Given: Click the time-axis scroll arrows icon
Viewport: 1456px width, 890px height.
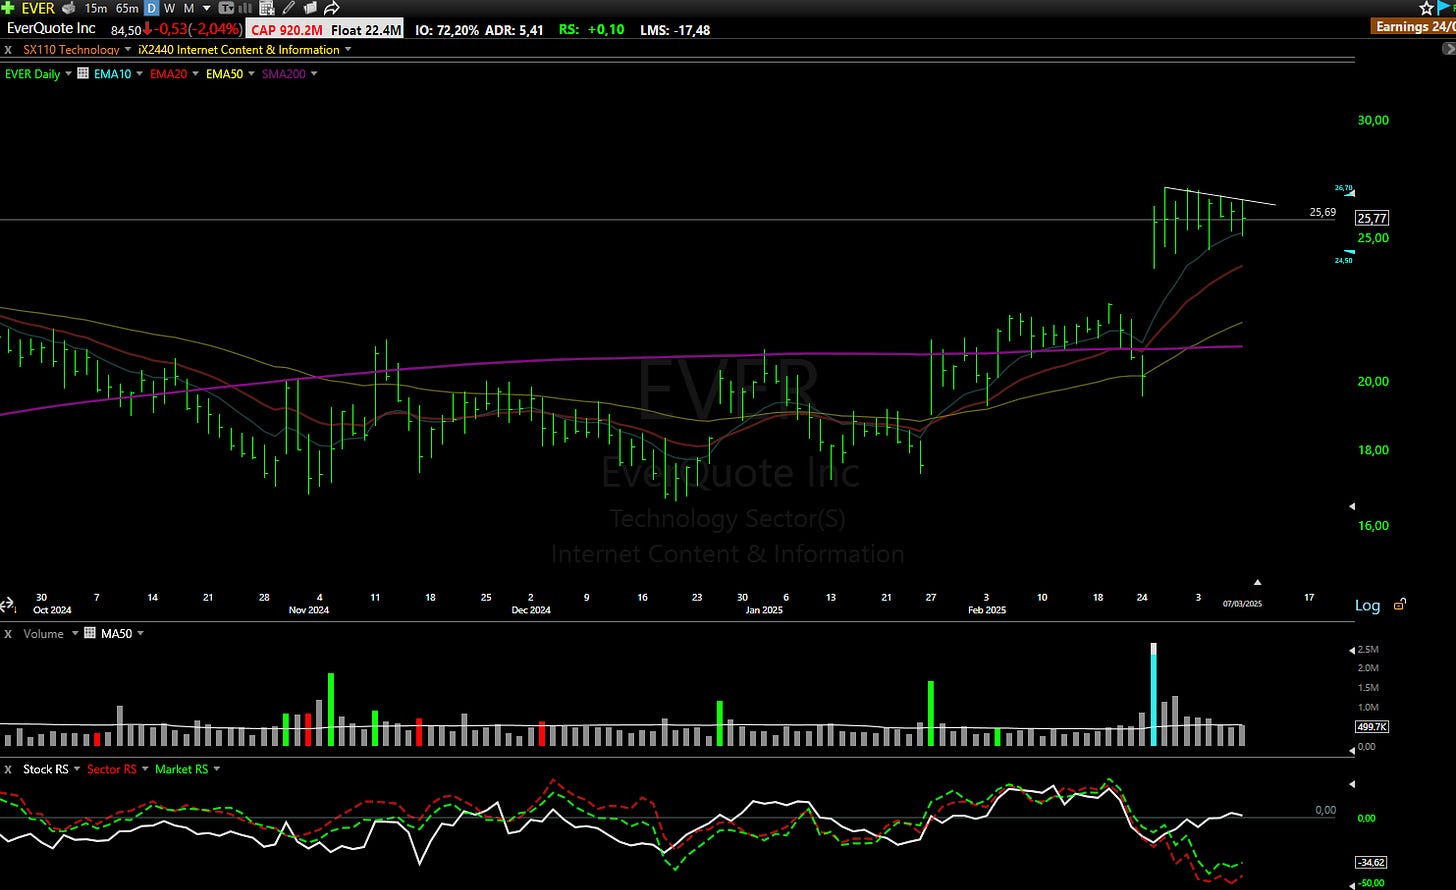Looking at the screenshot, I should [x=7, y=605].
